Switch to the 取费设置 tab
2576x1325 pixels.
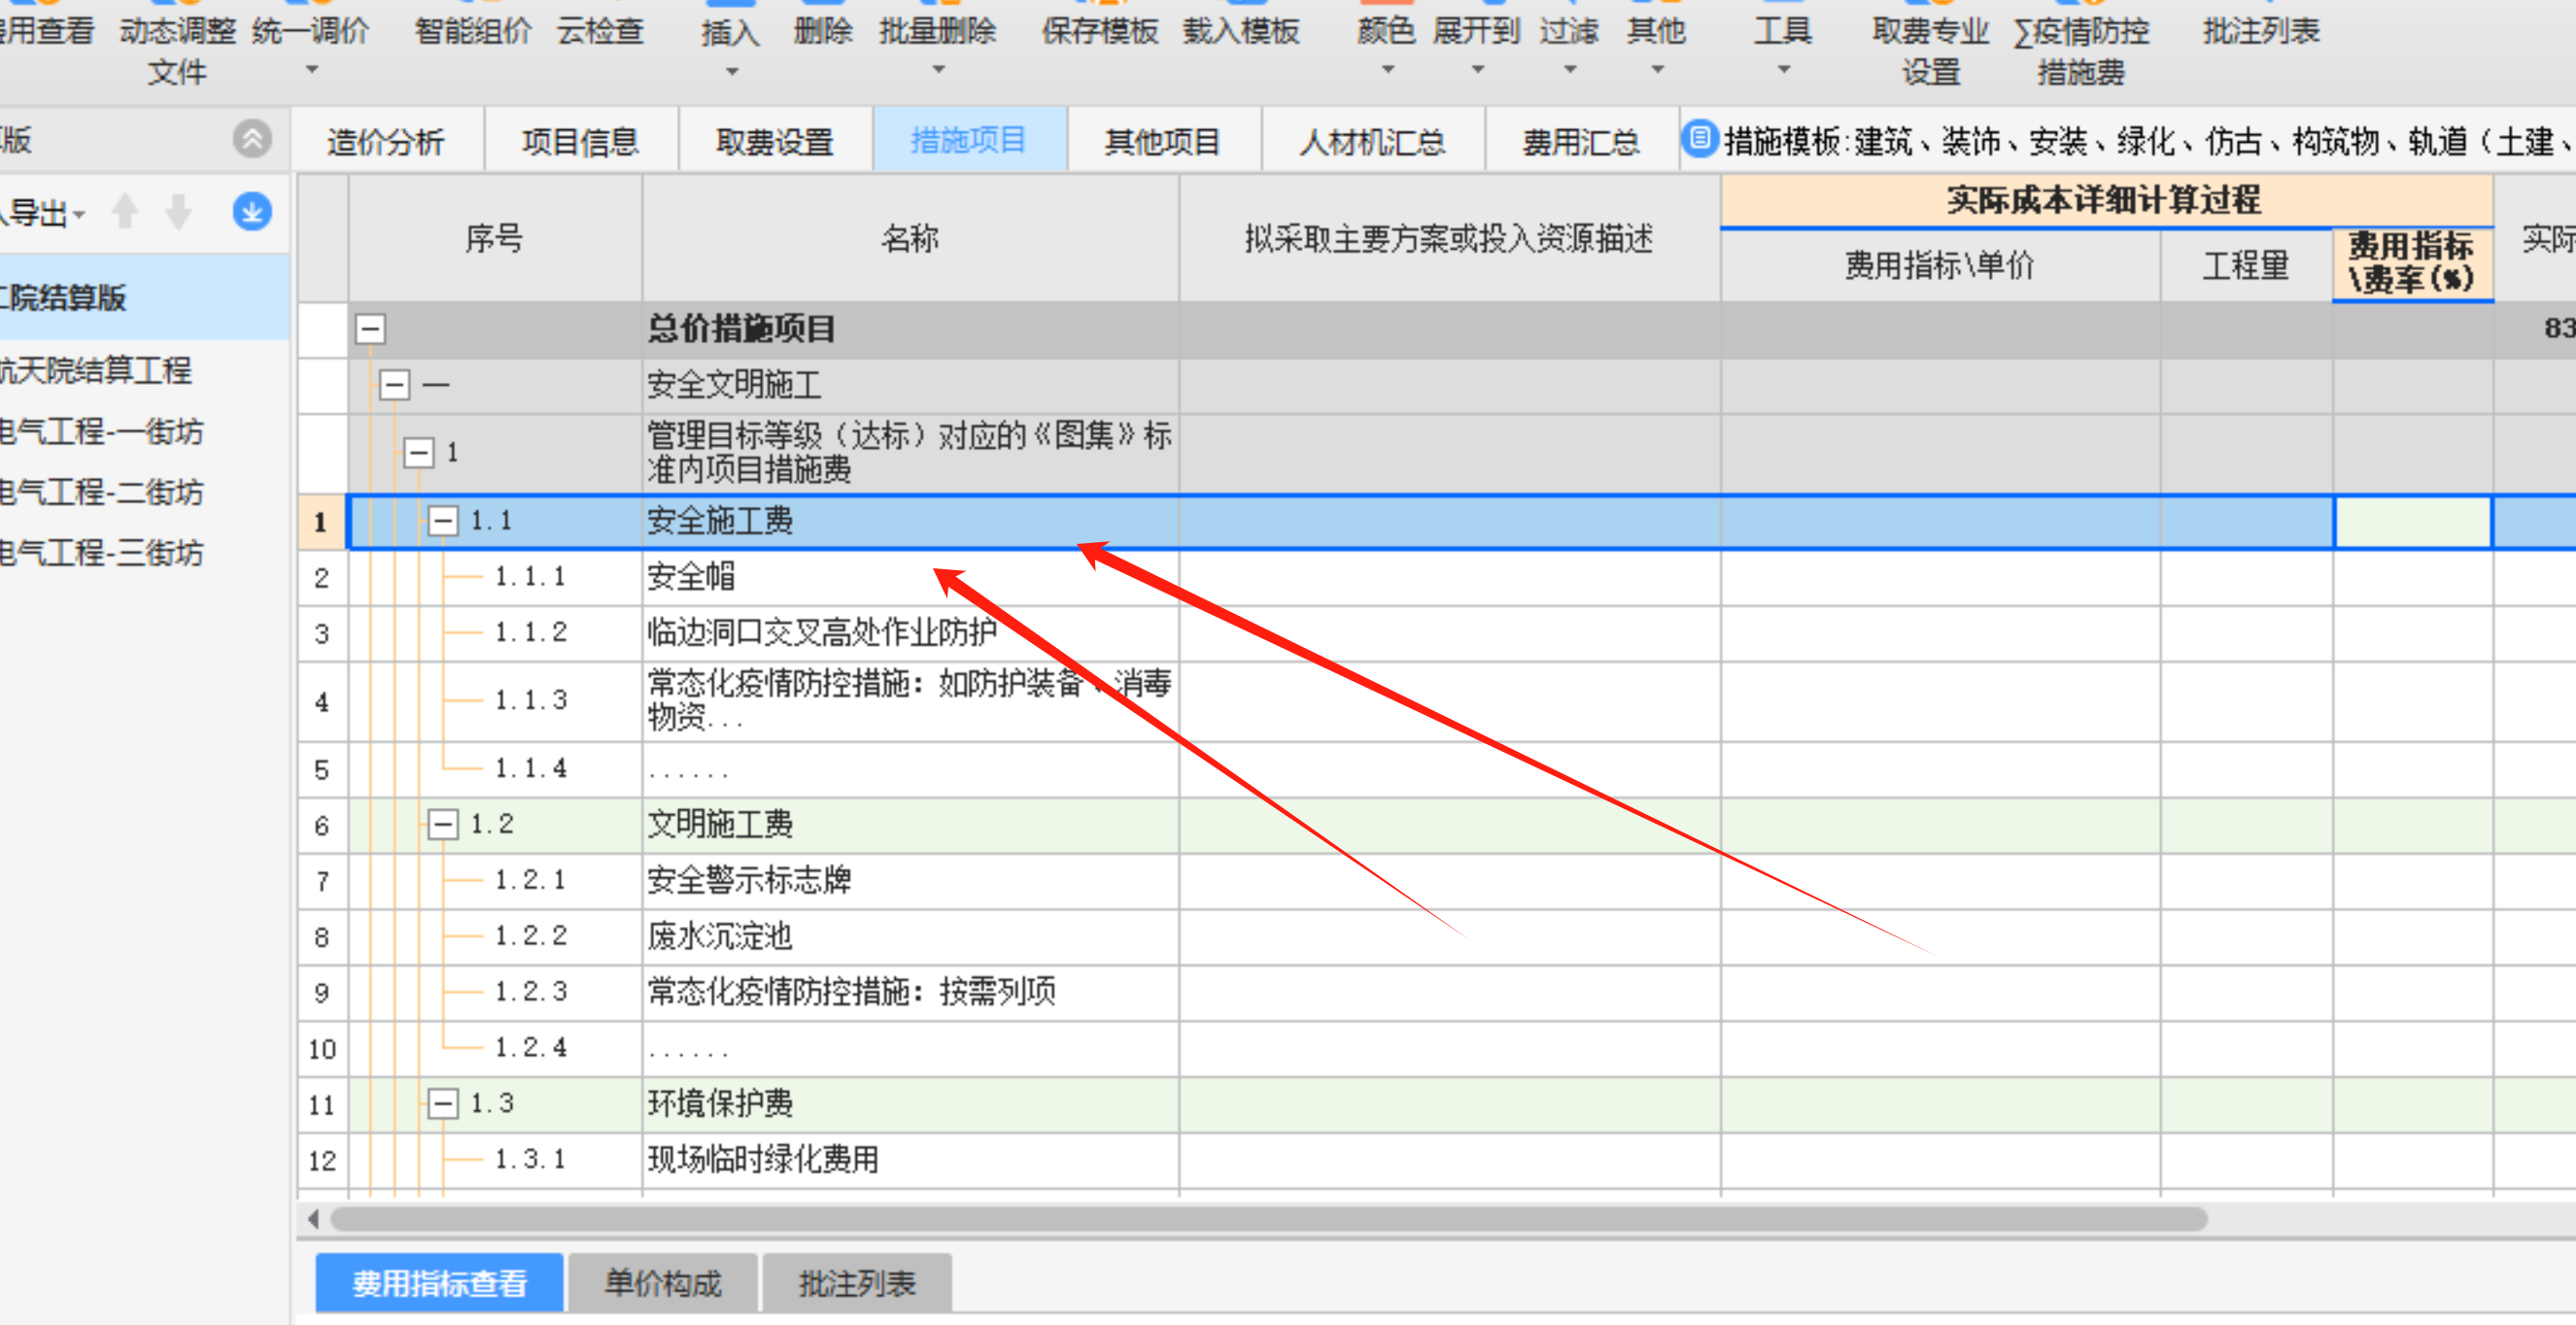tap(775, 141)
